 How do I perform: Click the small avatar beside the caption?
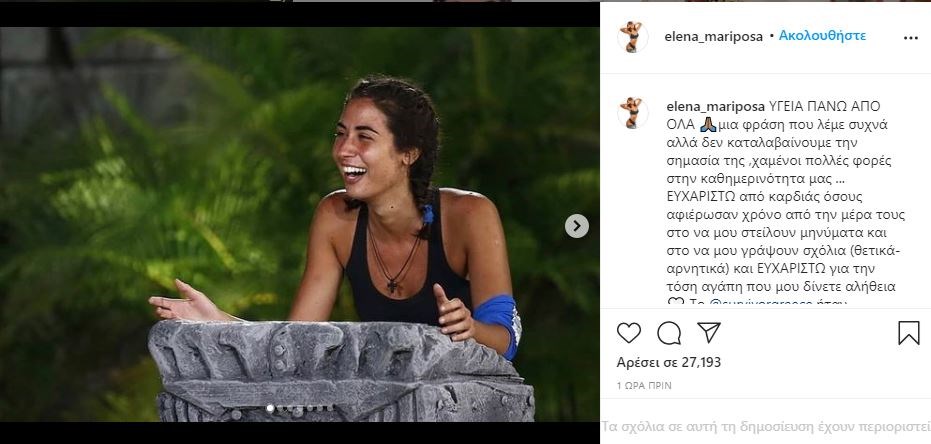pos(633,112)
